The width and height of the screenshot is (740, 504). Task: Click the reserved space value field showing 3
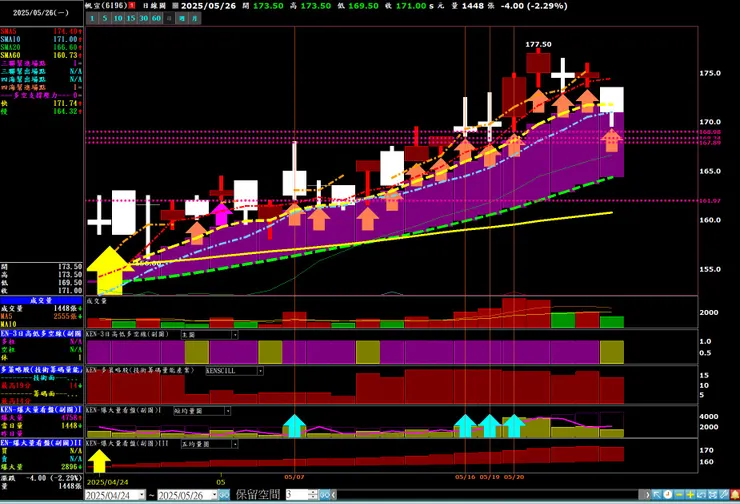(296, 495)
